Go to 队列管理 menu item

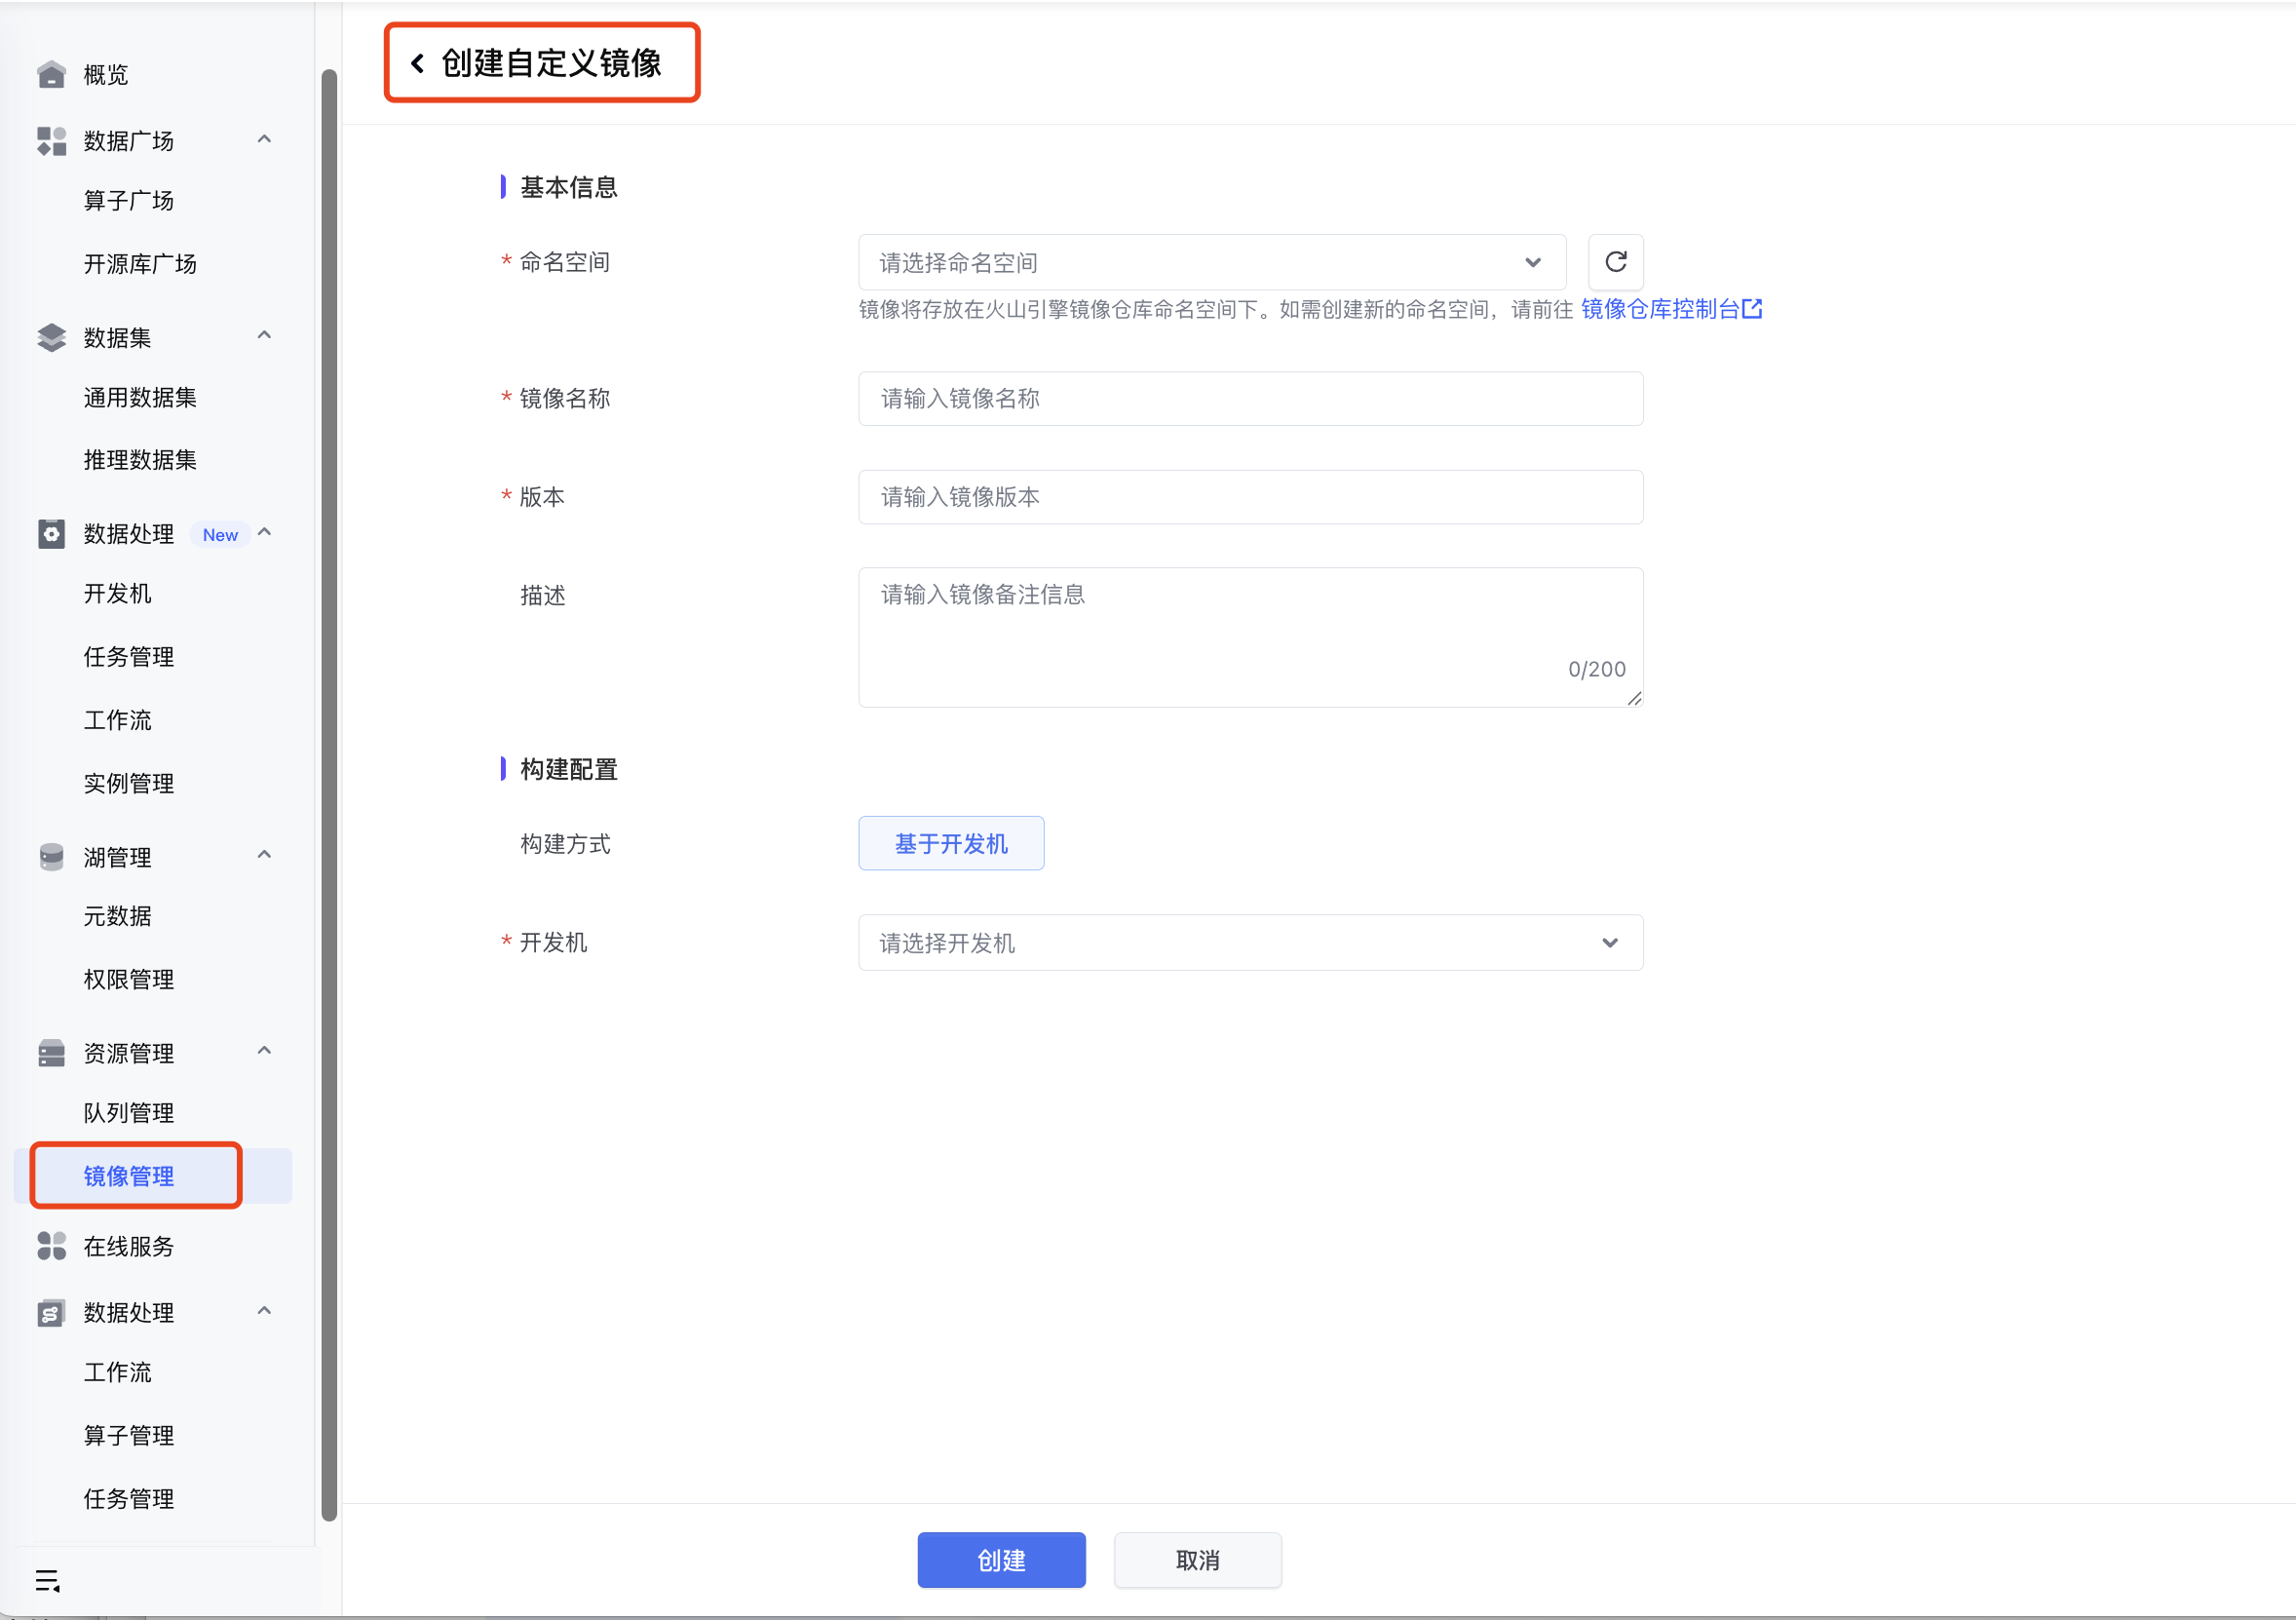(129, 1113)
